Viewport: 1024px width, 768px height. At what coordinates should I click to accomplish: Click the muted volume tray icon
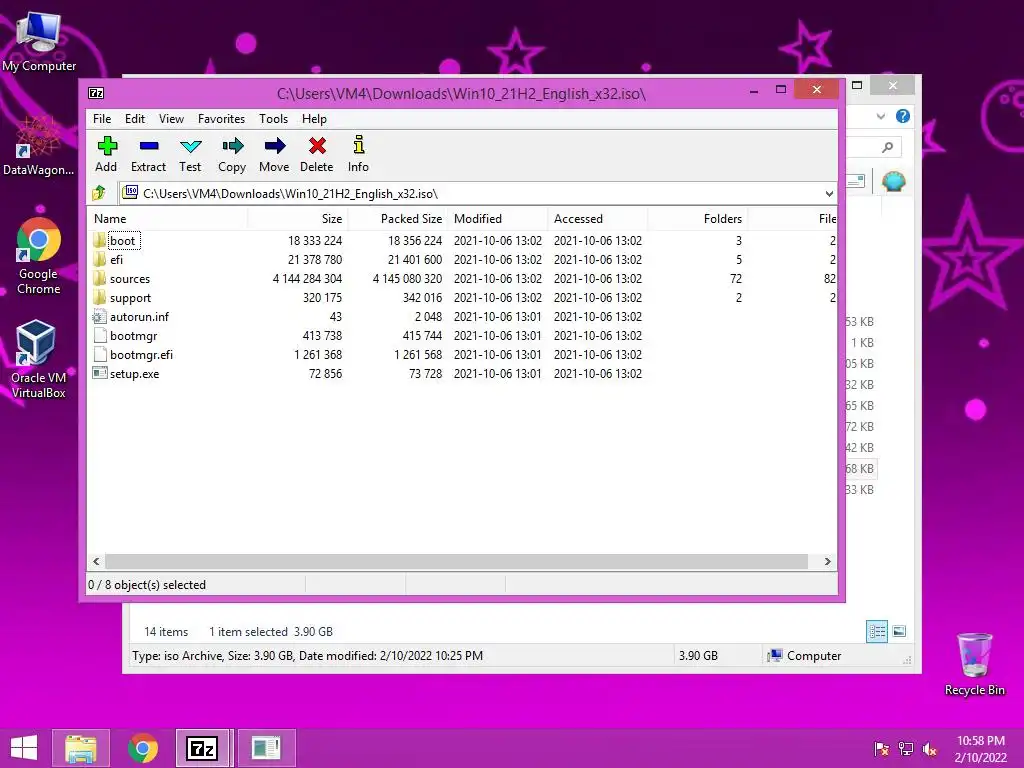[x=930, y=748]
